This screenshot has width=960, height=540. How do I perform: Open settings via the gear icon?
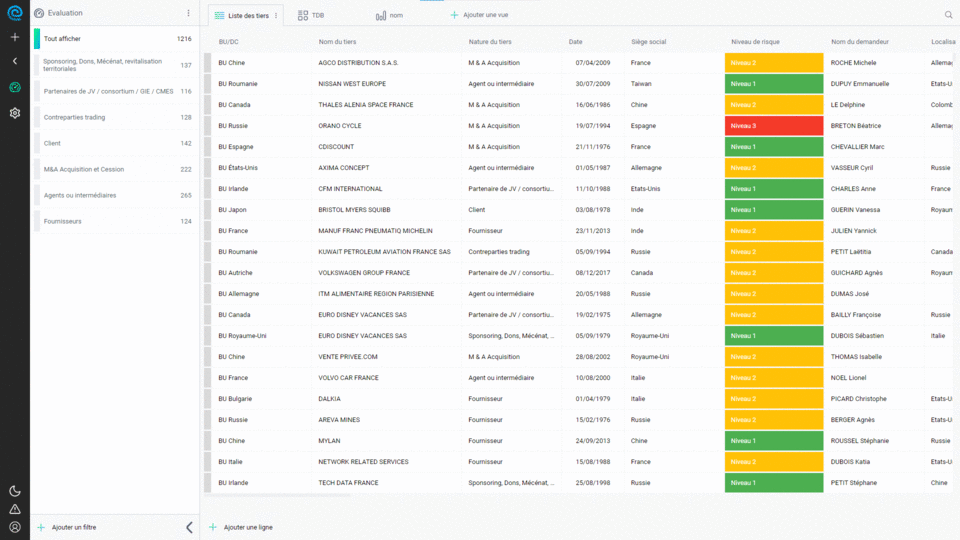(14, 113)
